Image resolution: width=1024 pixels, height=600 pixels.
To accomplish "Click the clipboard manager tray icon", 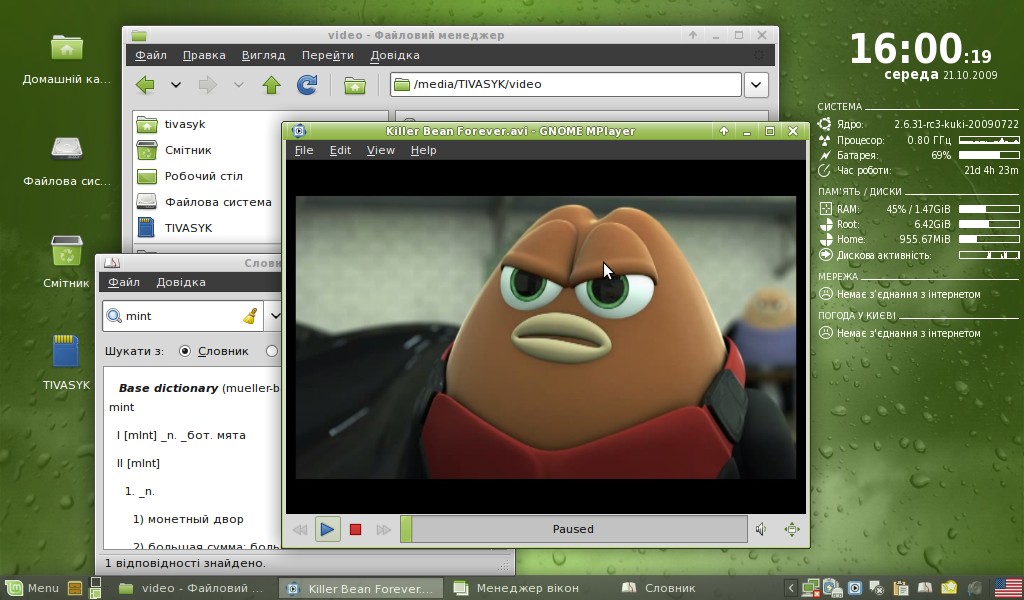I will click(901, 588).
